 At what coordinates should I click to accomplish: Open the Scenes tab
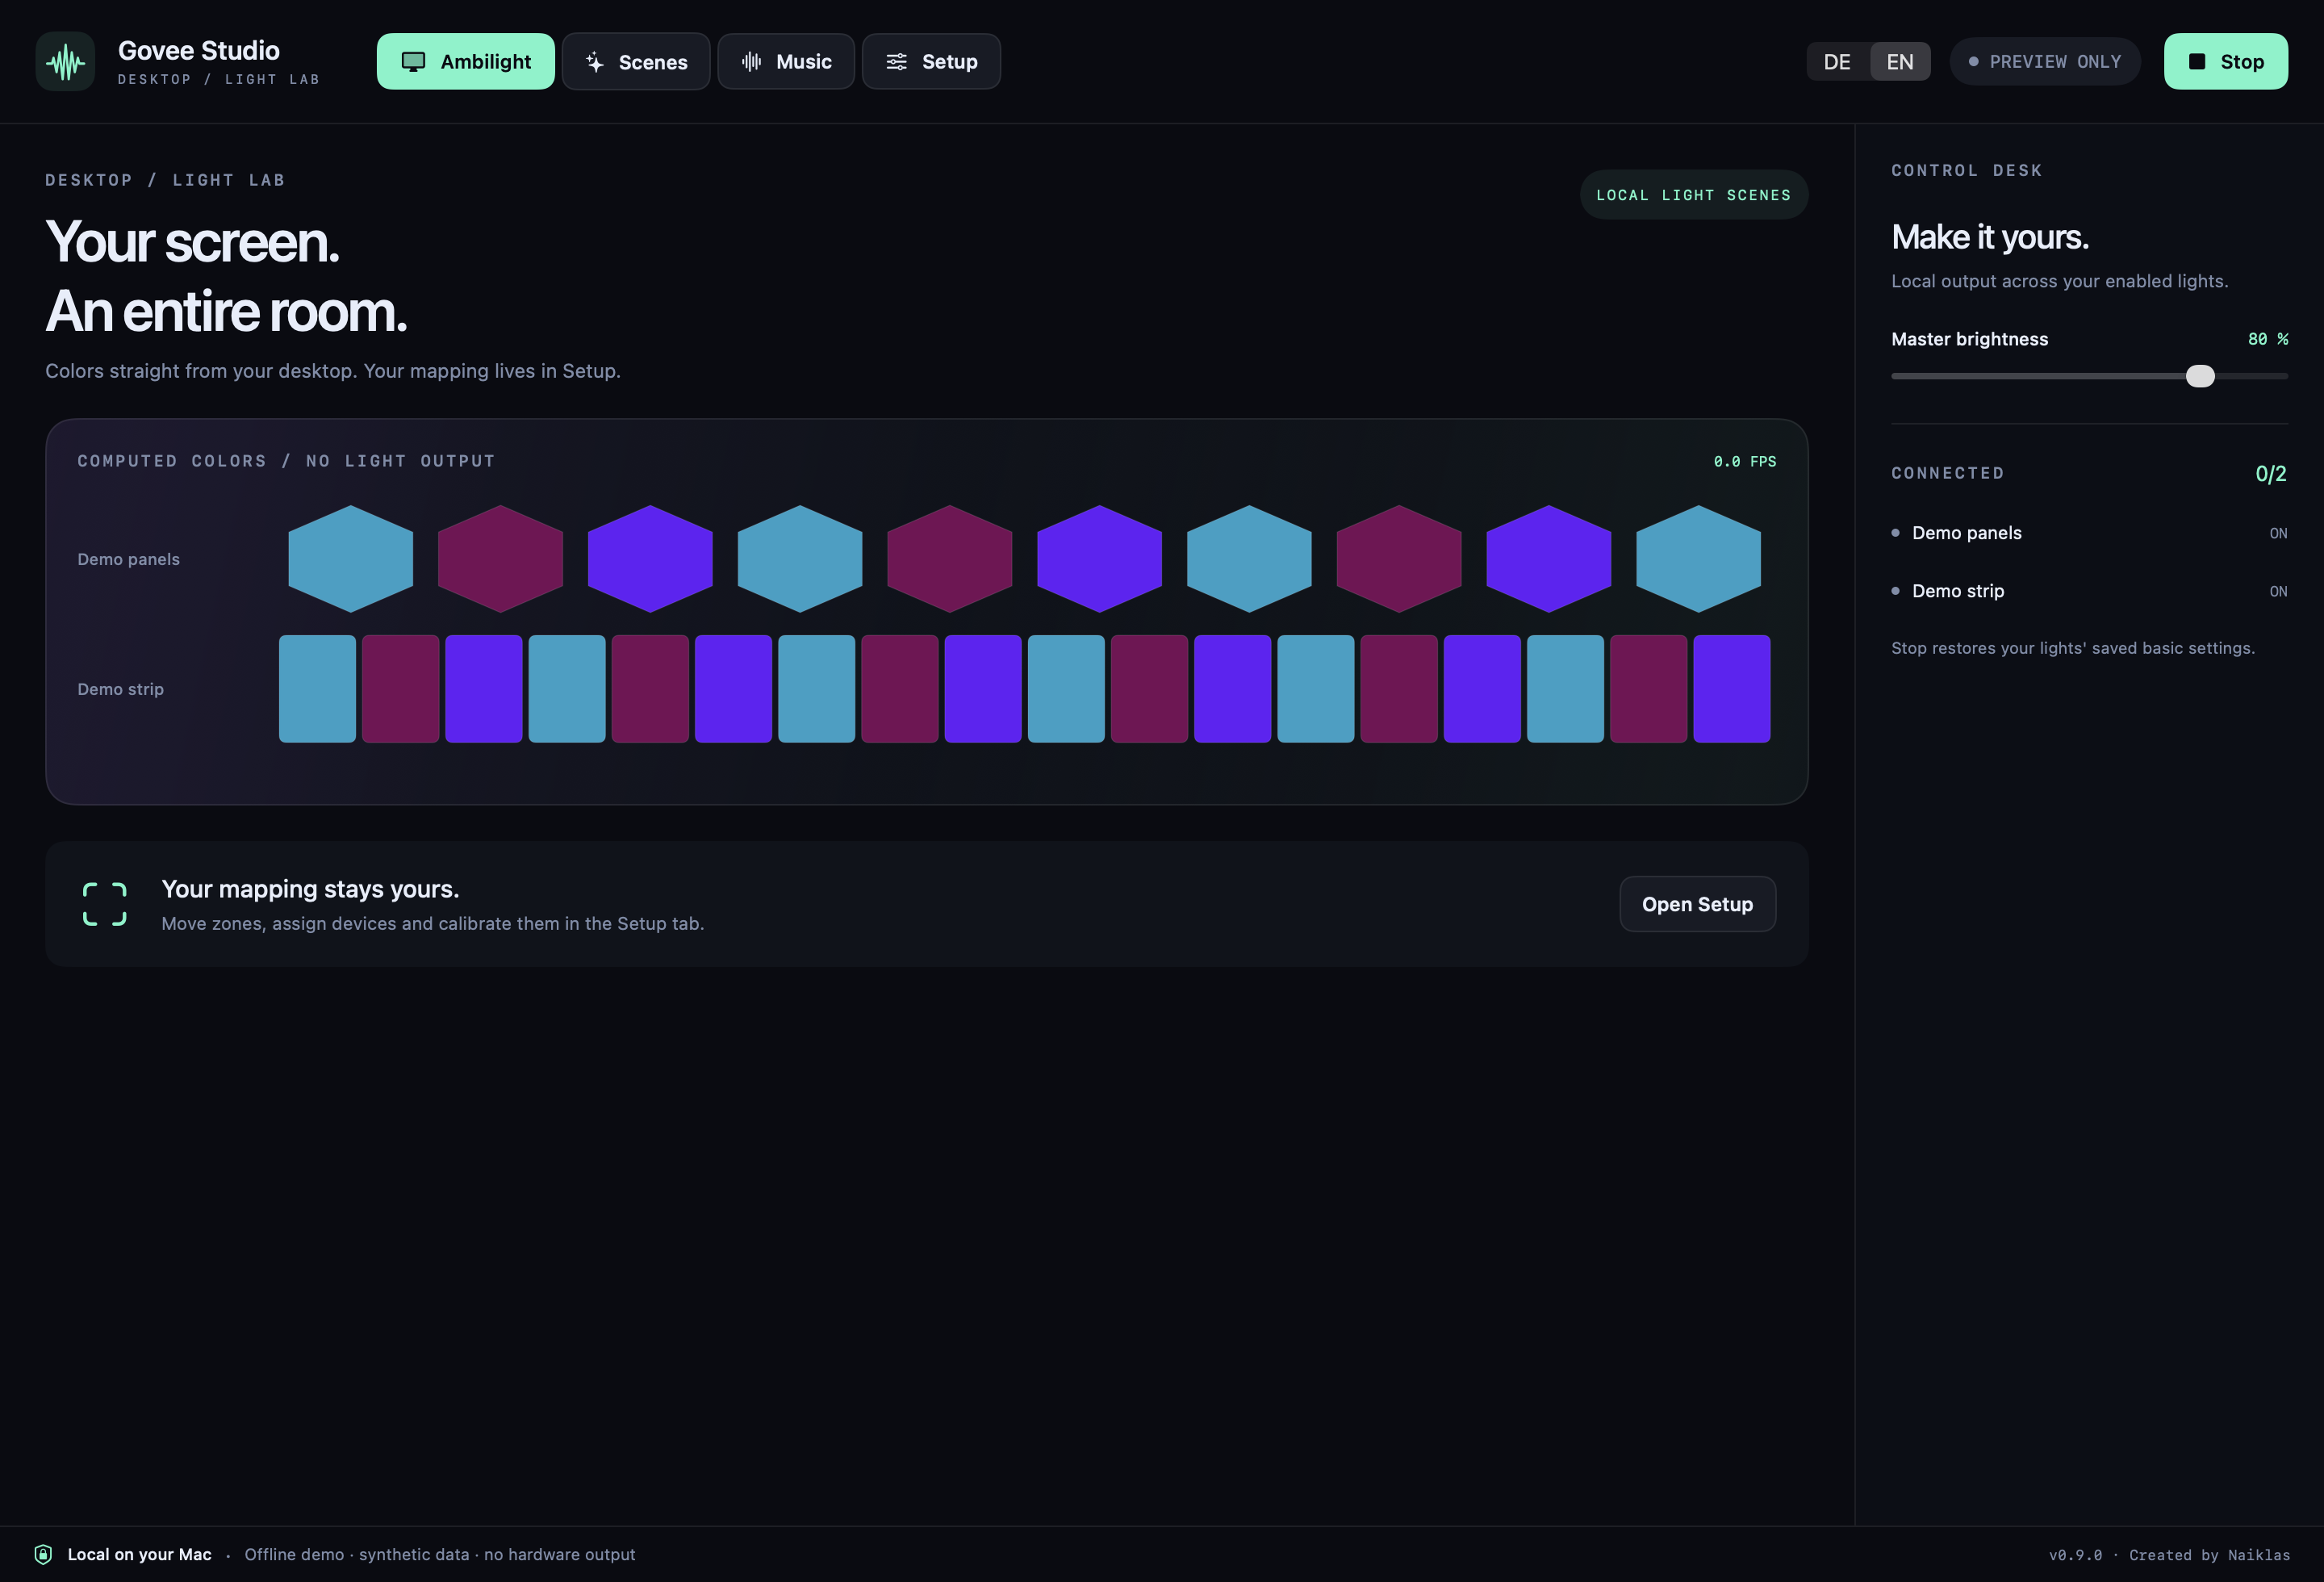(636, 62)
